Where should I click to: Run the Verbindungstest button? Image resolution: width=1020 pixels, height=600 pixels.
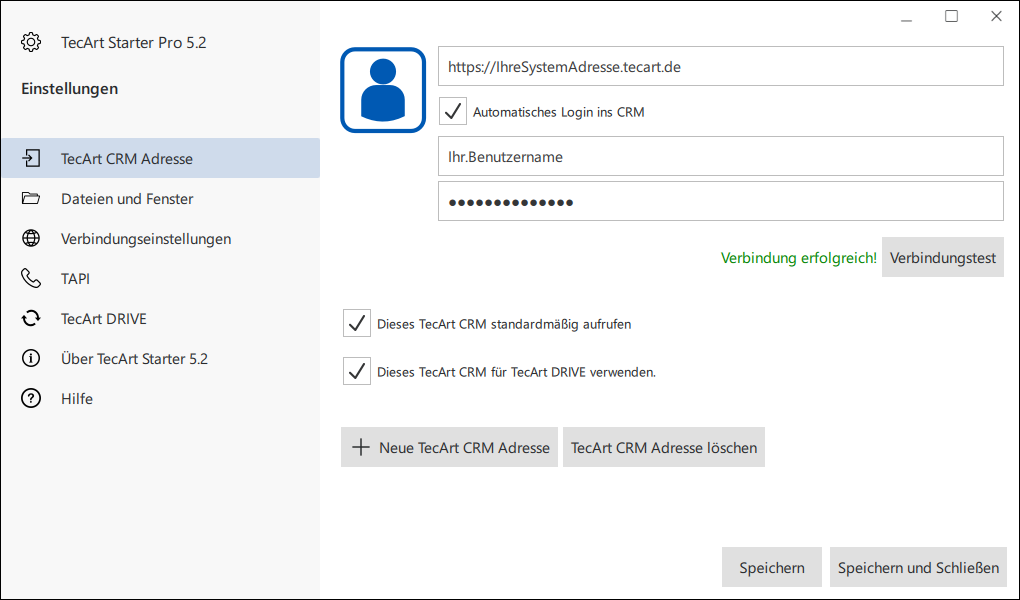tap(943, 257)
